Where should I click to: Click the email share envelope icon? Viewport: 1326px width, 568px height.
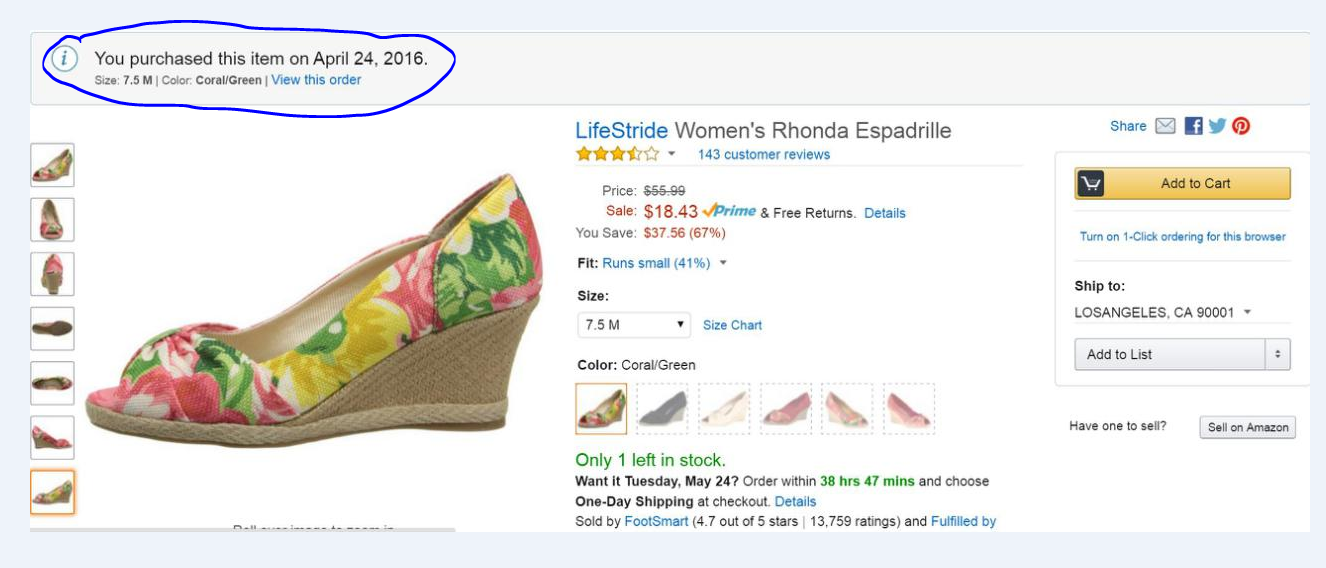1165,126
